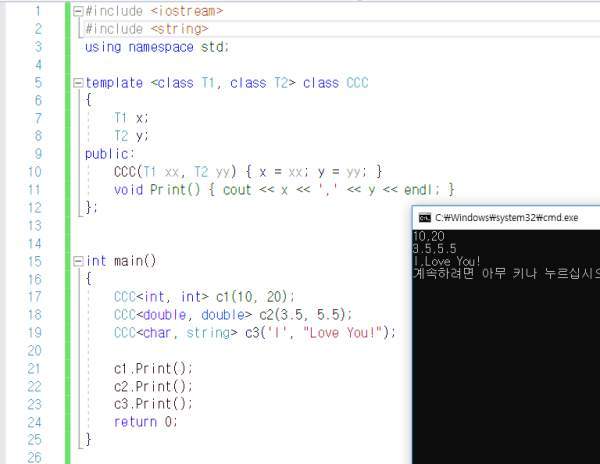Screen dimensions: 600x464
Task: Click line number 25 in the gutter
Action: click(x=34, y=440)
